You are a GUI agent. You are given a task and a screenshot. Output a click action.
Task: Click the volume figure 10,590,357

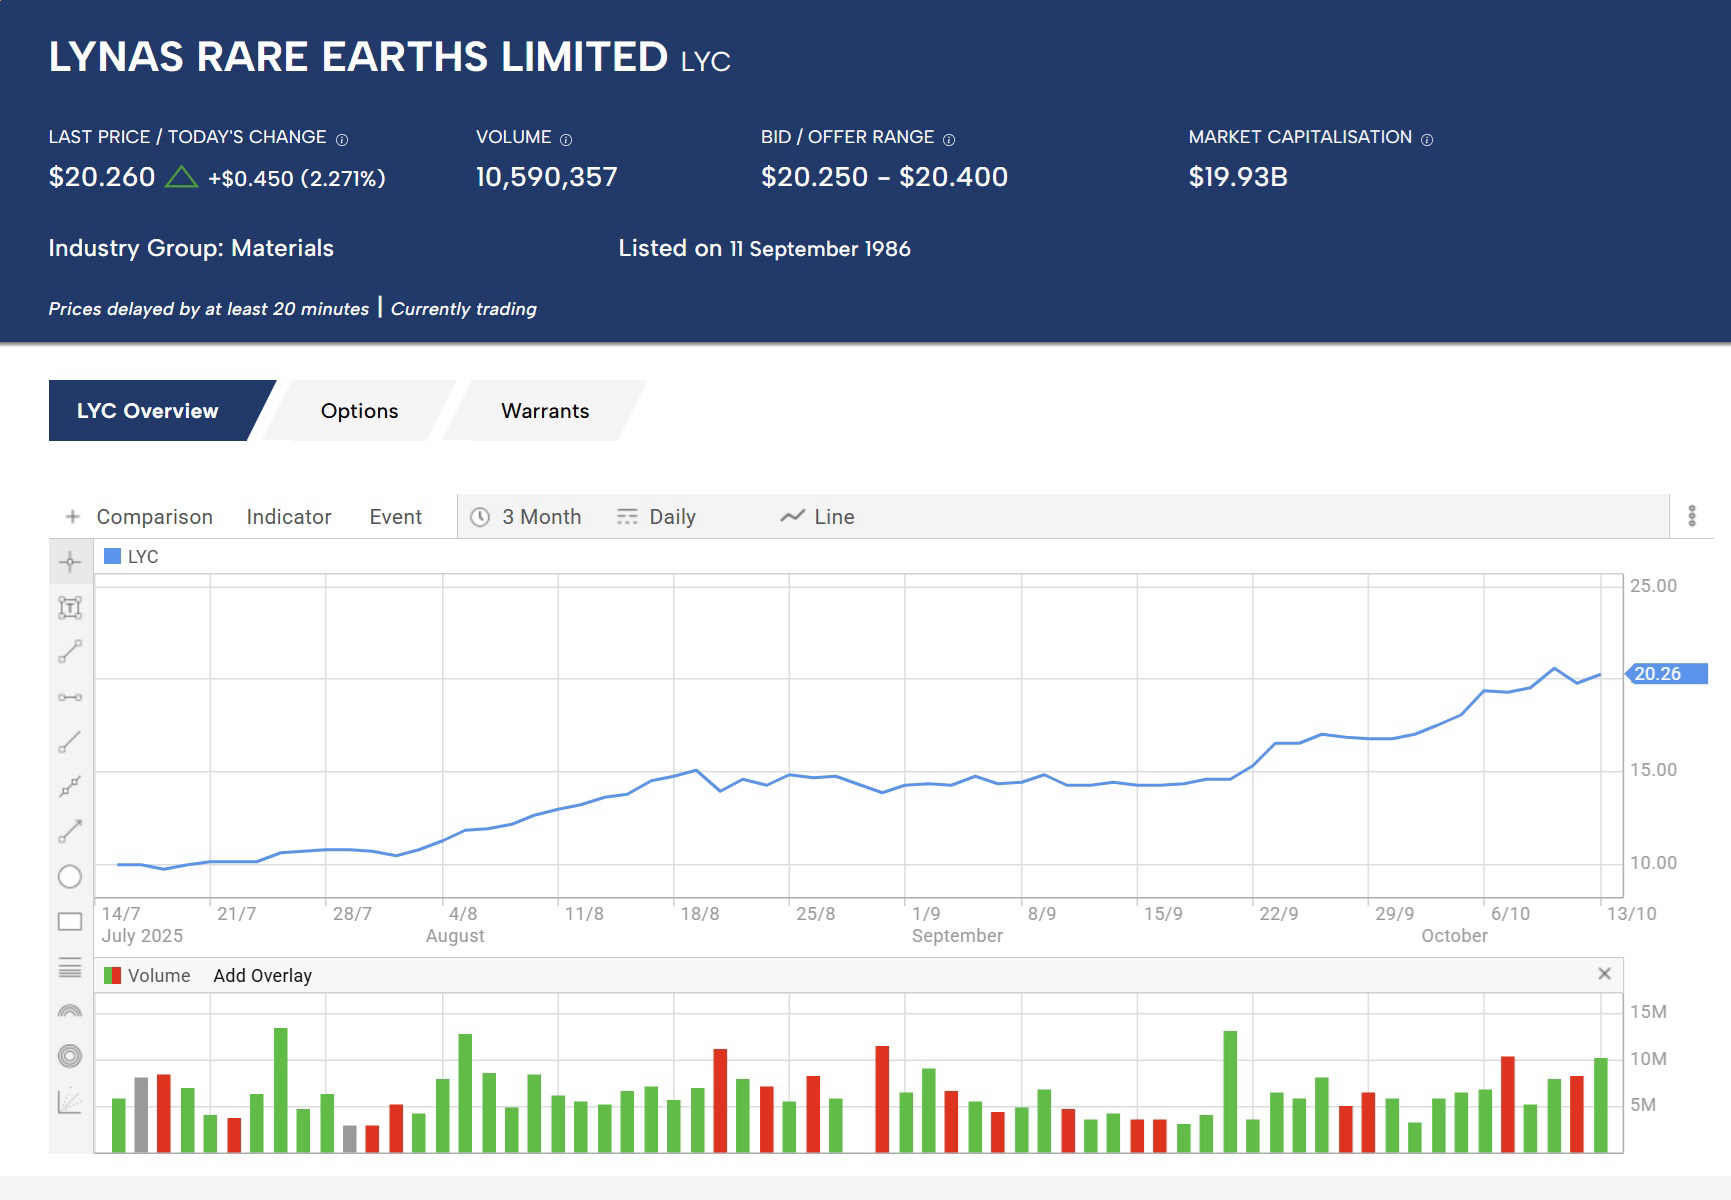547,177
